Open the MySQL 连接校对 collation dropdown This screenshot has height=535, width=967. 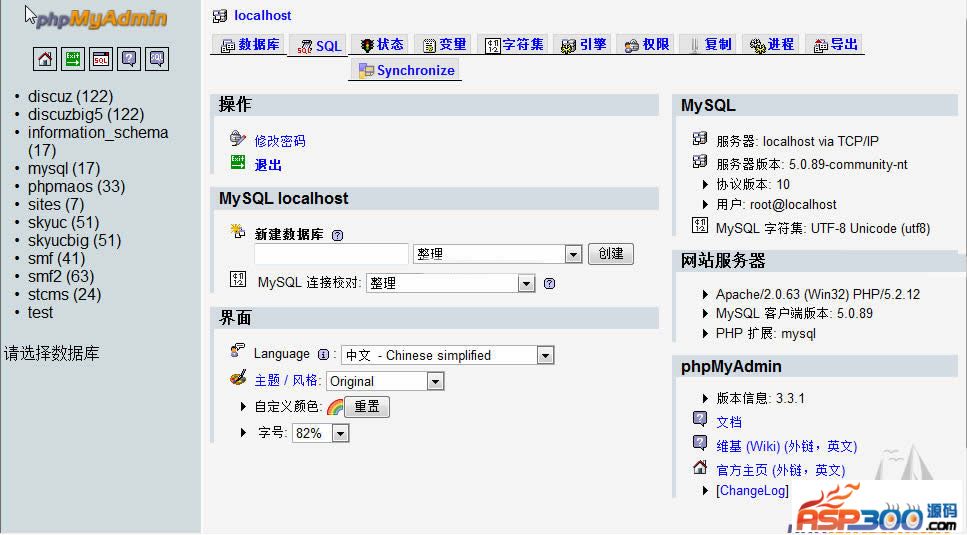pos(450,284)
